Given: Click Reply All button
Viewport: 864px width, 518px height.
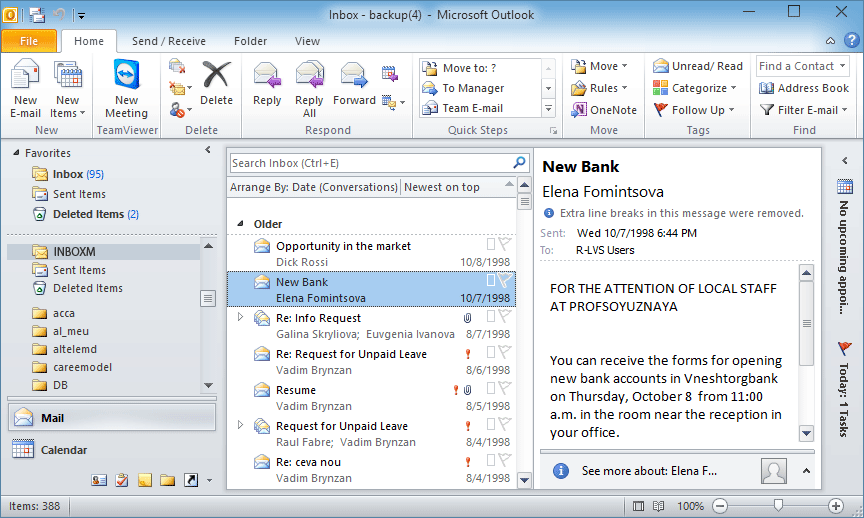Looking at the screenshot, I should tap(309, 89).
